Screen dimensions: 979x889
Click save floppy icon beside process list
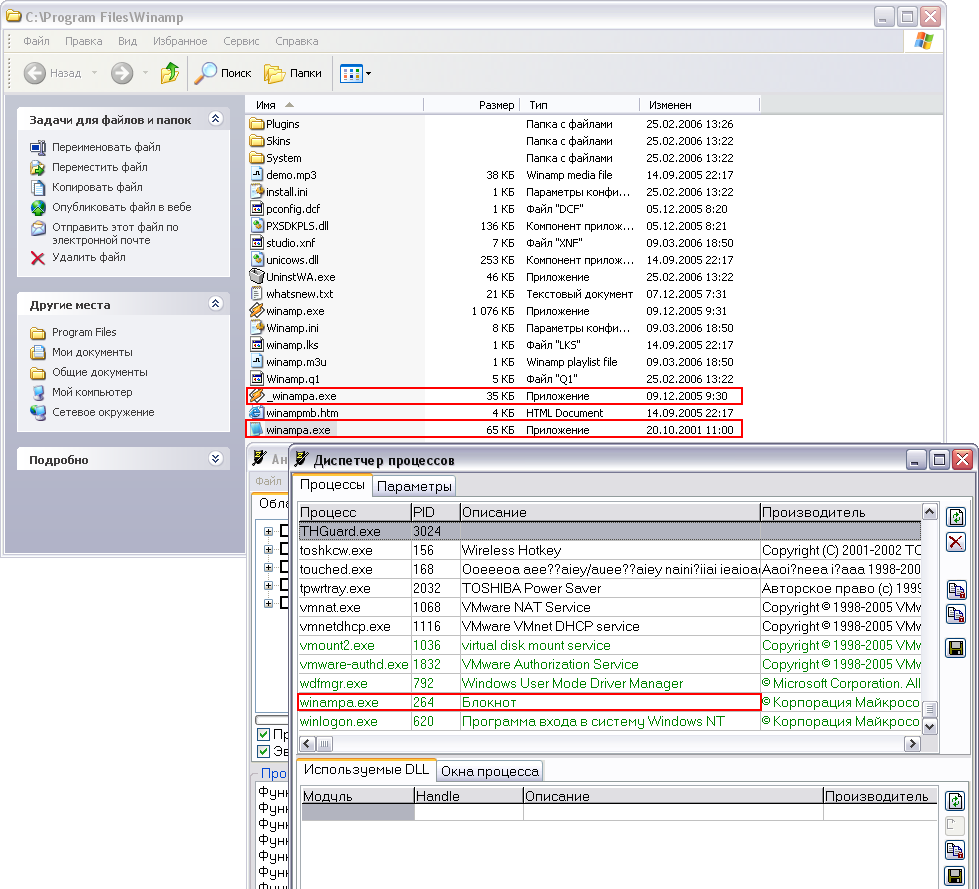[x=956, y=648]
